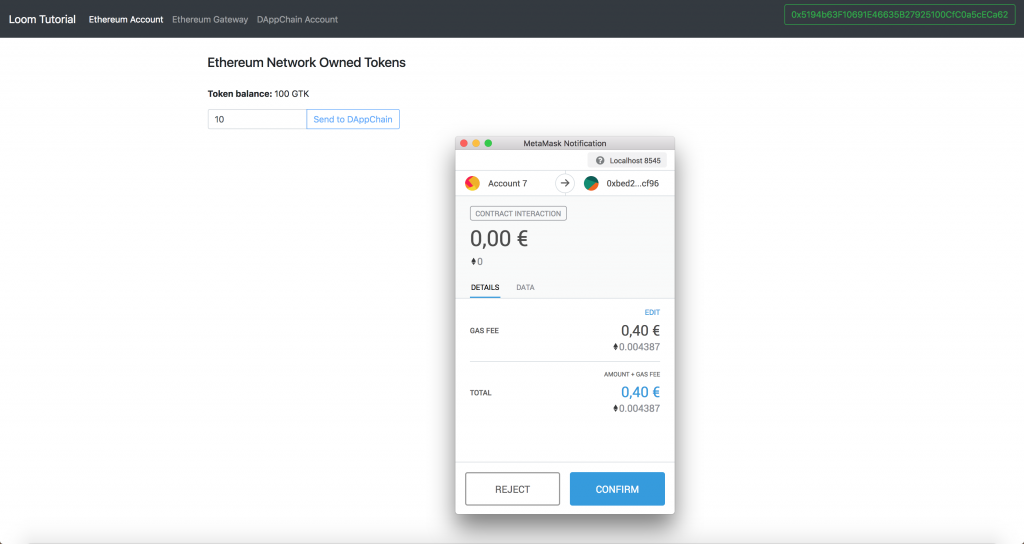Click the green wallet address badge

click(900, 15)
